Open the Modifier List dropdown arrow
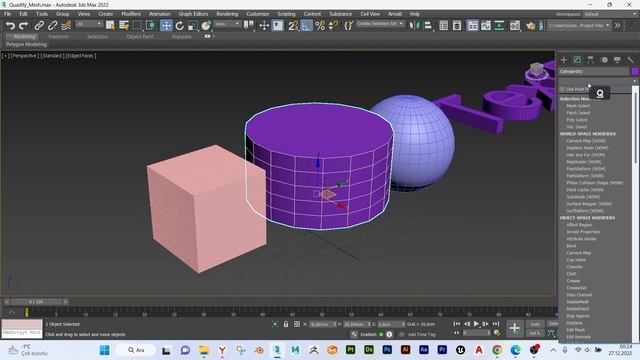 [x=634, y=81]
